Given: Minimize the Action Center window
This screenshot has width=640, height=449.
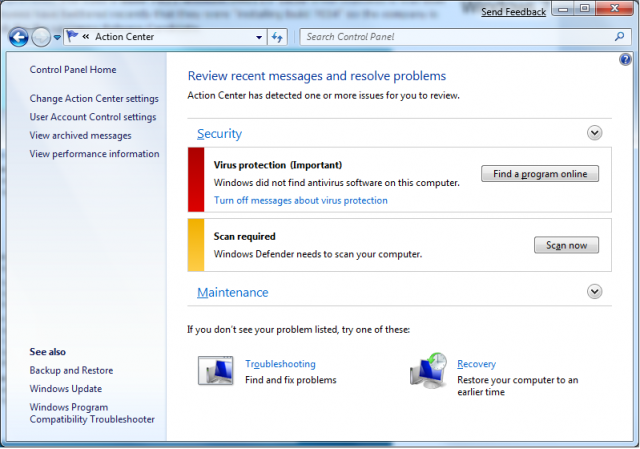Looking at the screenshot, I should tap(564, 9).
